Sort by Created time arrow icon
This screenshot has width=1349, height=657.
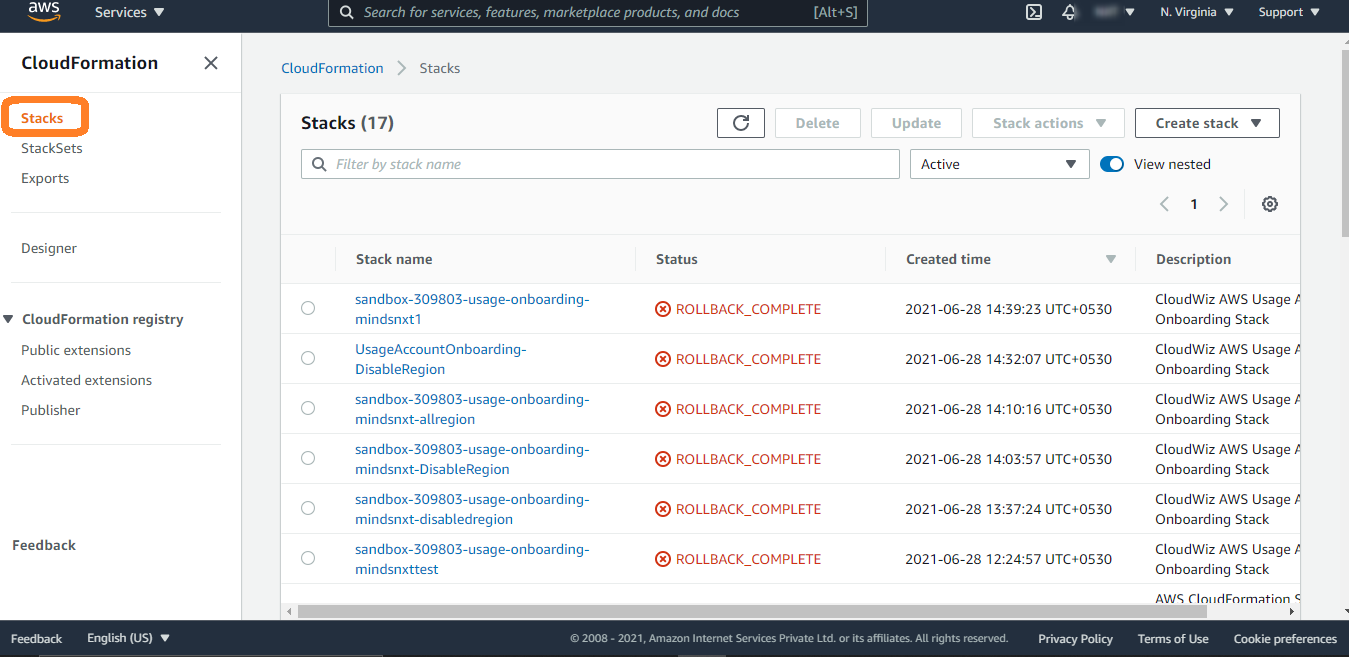click(x=1110, y=259)
